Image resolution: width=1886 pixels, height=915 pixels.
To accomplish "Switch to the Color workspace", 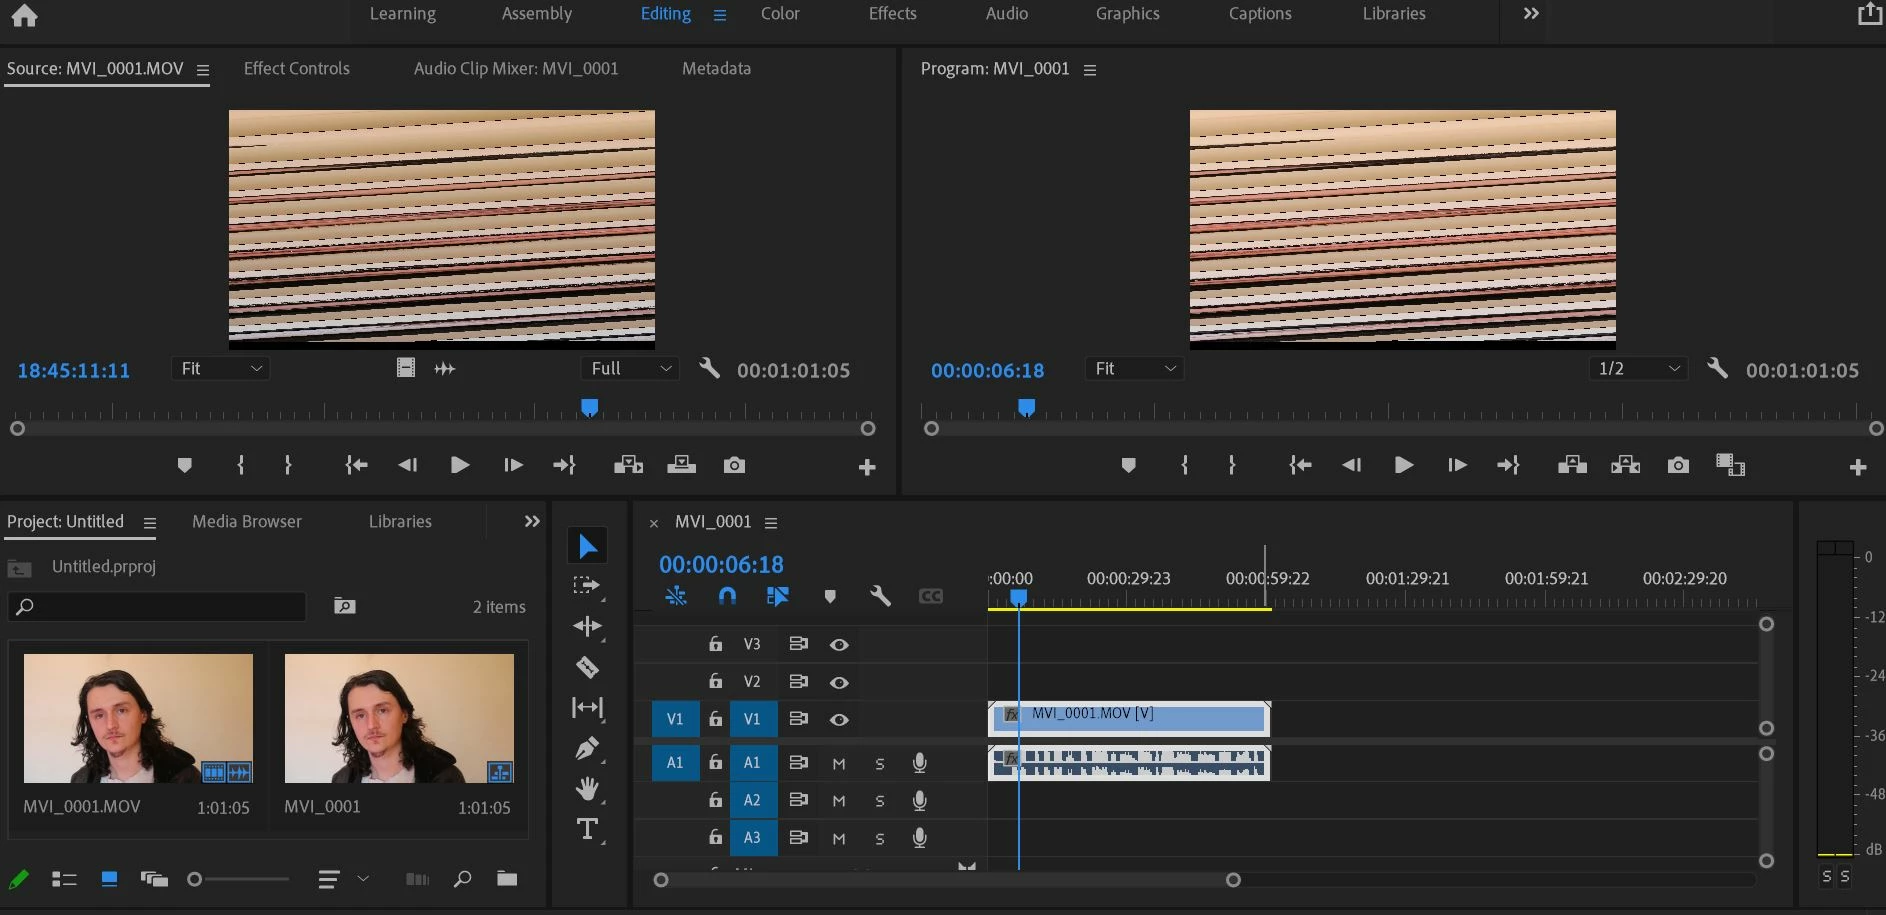I will pyautogui.click(x=780, y=14).
